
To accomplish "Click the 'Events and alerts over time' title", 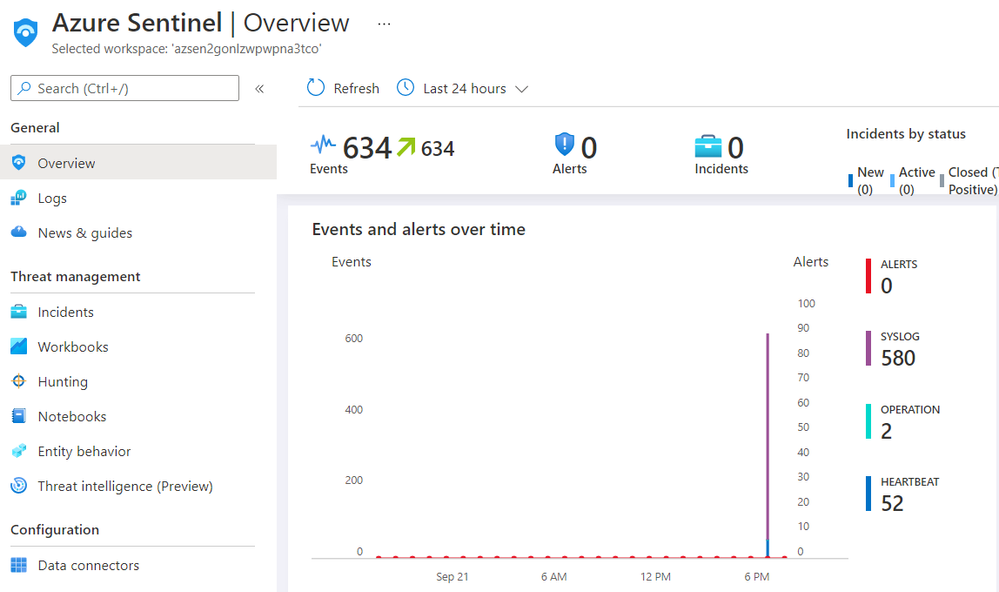I will click(x=419, y=229).
